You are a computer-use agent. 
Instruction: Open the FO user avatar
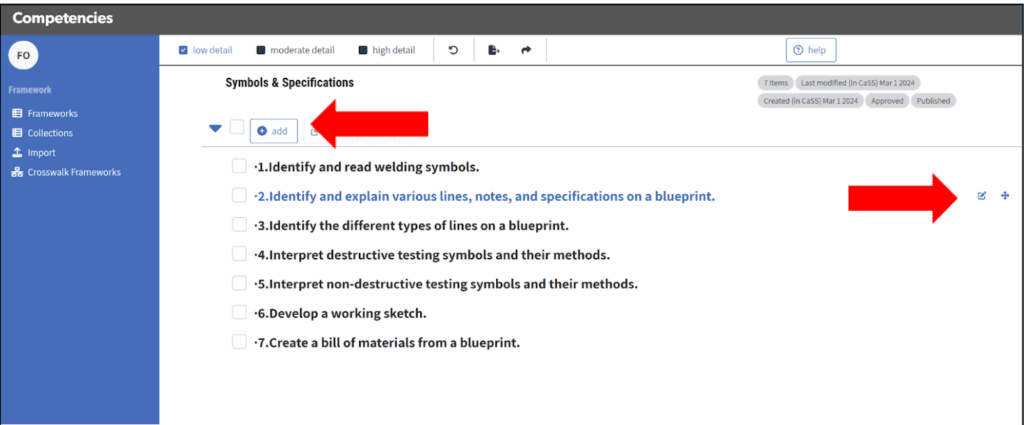coord(23,56)
